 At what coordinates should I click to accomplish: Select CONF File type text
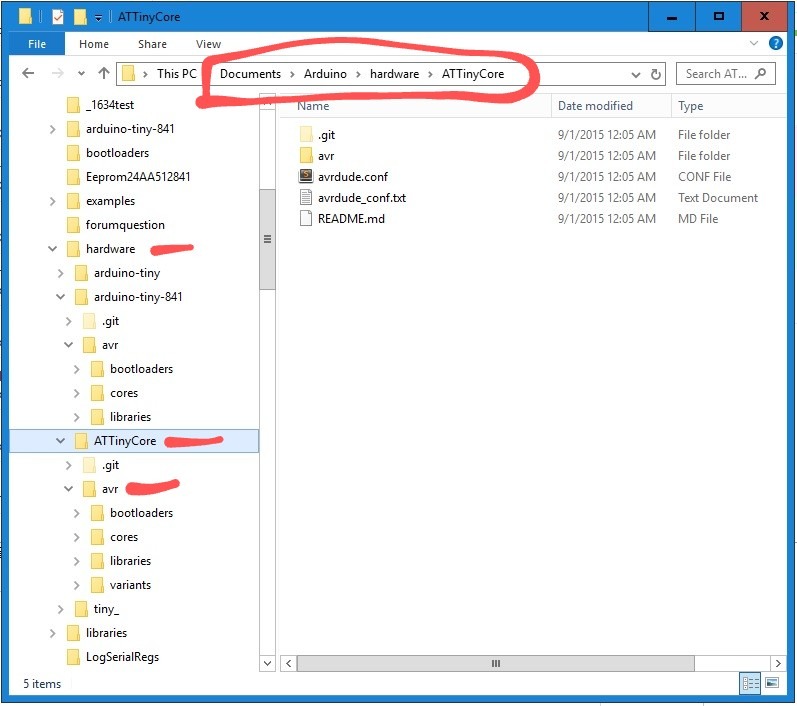[x=704, y=176]
